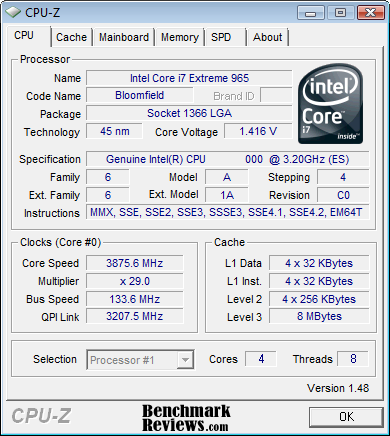Click the Specification field Genuine Intel(R) CPU
Image resolution: width=390 pixels, height=436 pixels.
pos(228,159)
